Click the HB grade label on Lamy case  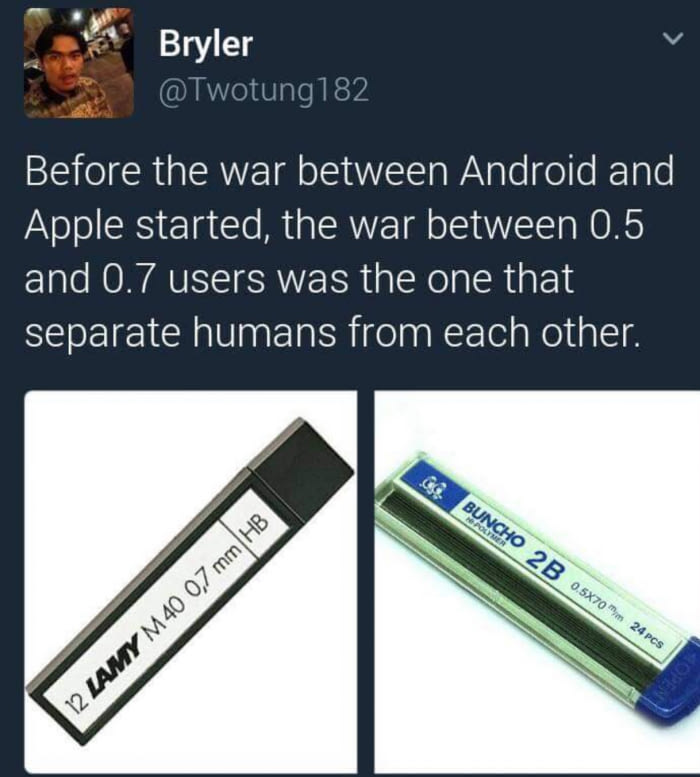[255, 529]
